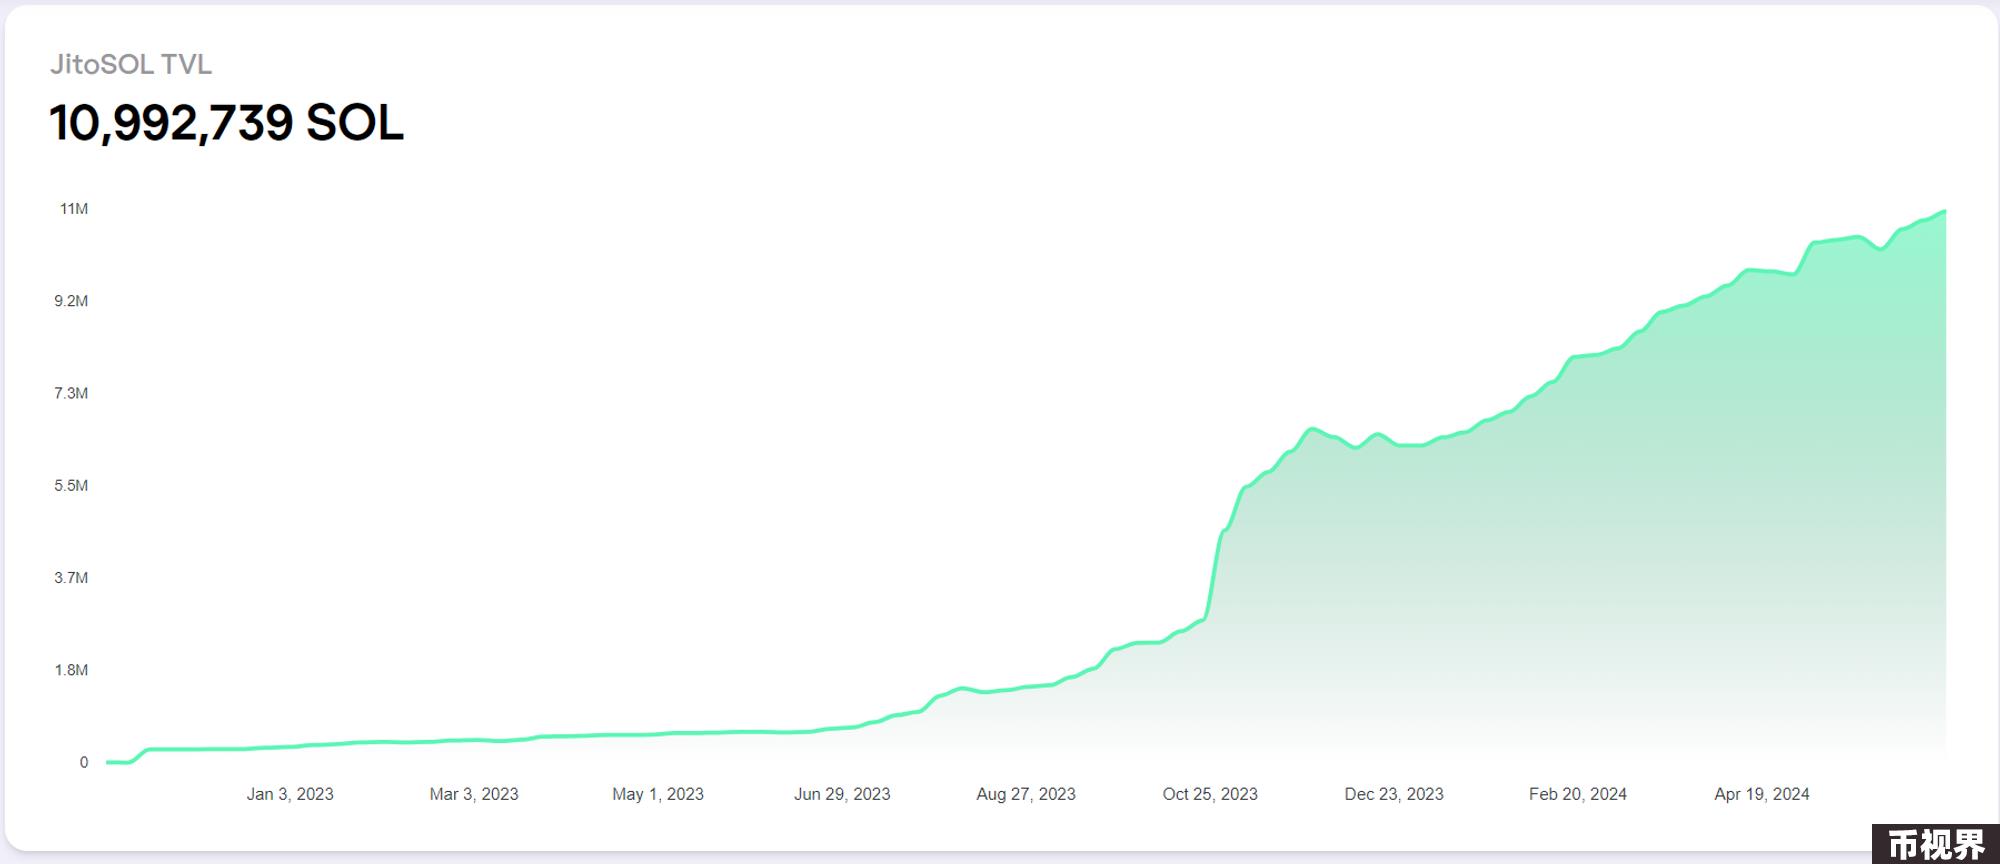Click the 3.7M y-axis label
Screen dimensions: 2000x864
[x=71, y=578]
